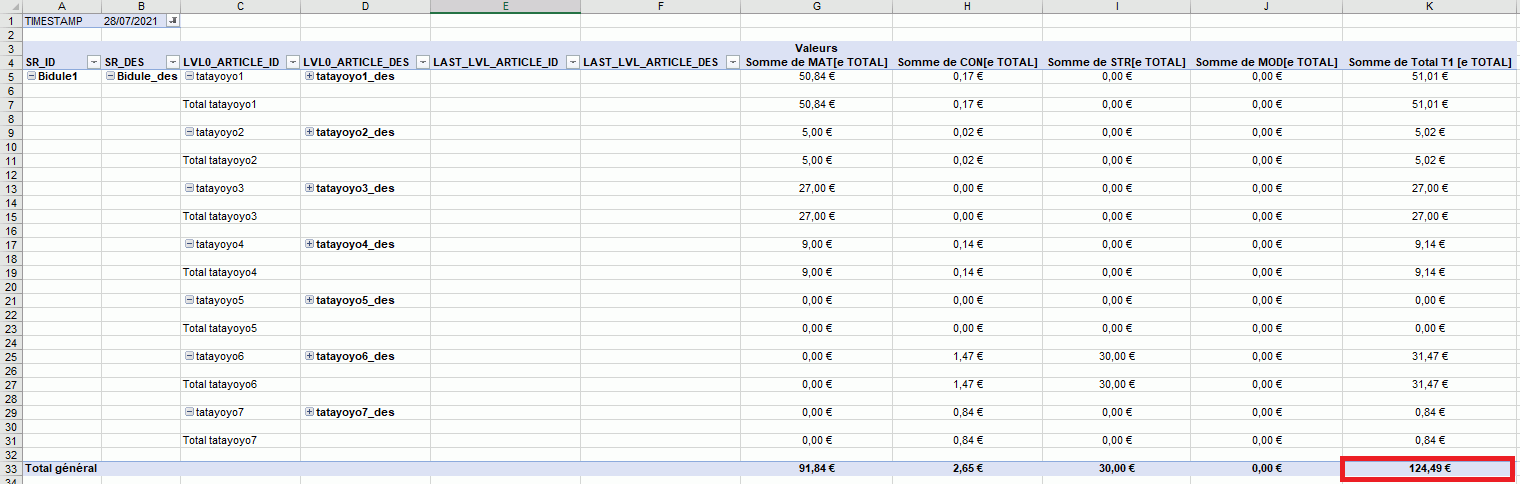The image size is (1520, 484).
Task: Open the SR_DES field filter dropdown
Action: (173, 62)
